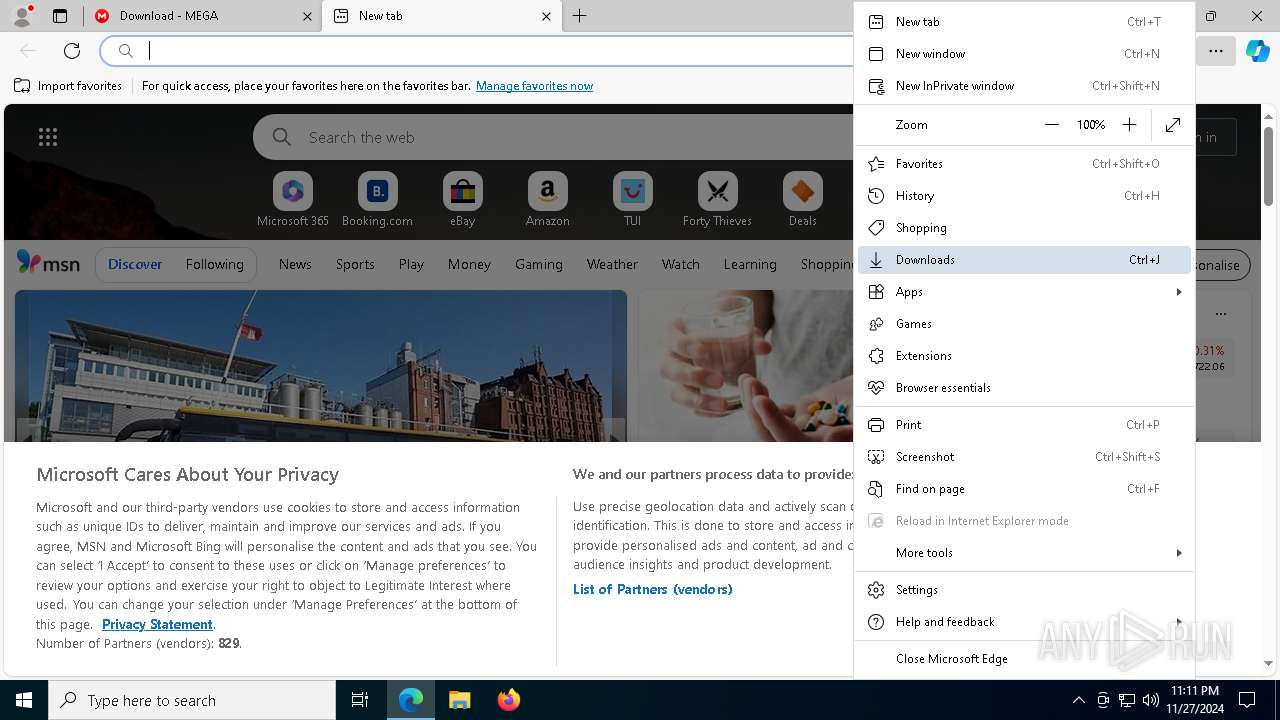Open History from the menu
The width and height of the screenshot is (1280, 720).
click(x=1024, y=196)
